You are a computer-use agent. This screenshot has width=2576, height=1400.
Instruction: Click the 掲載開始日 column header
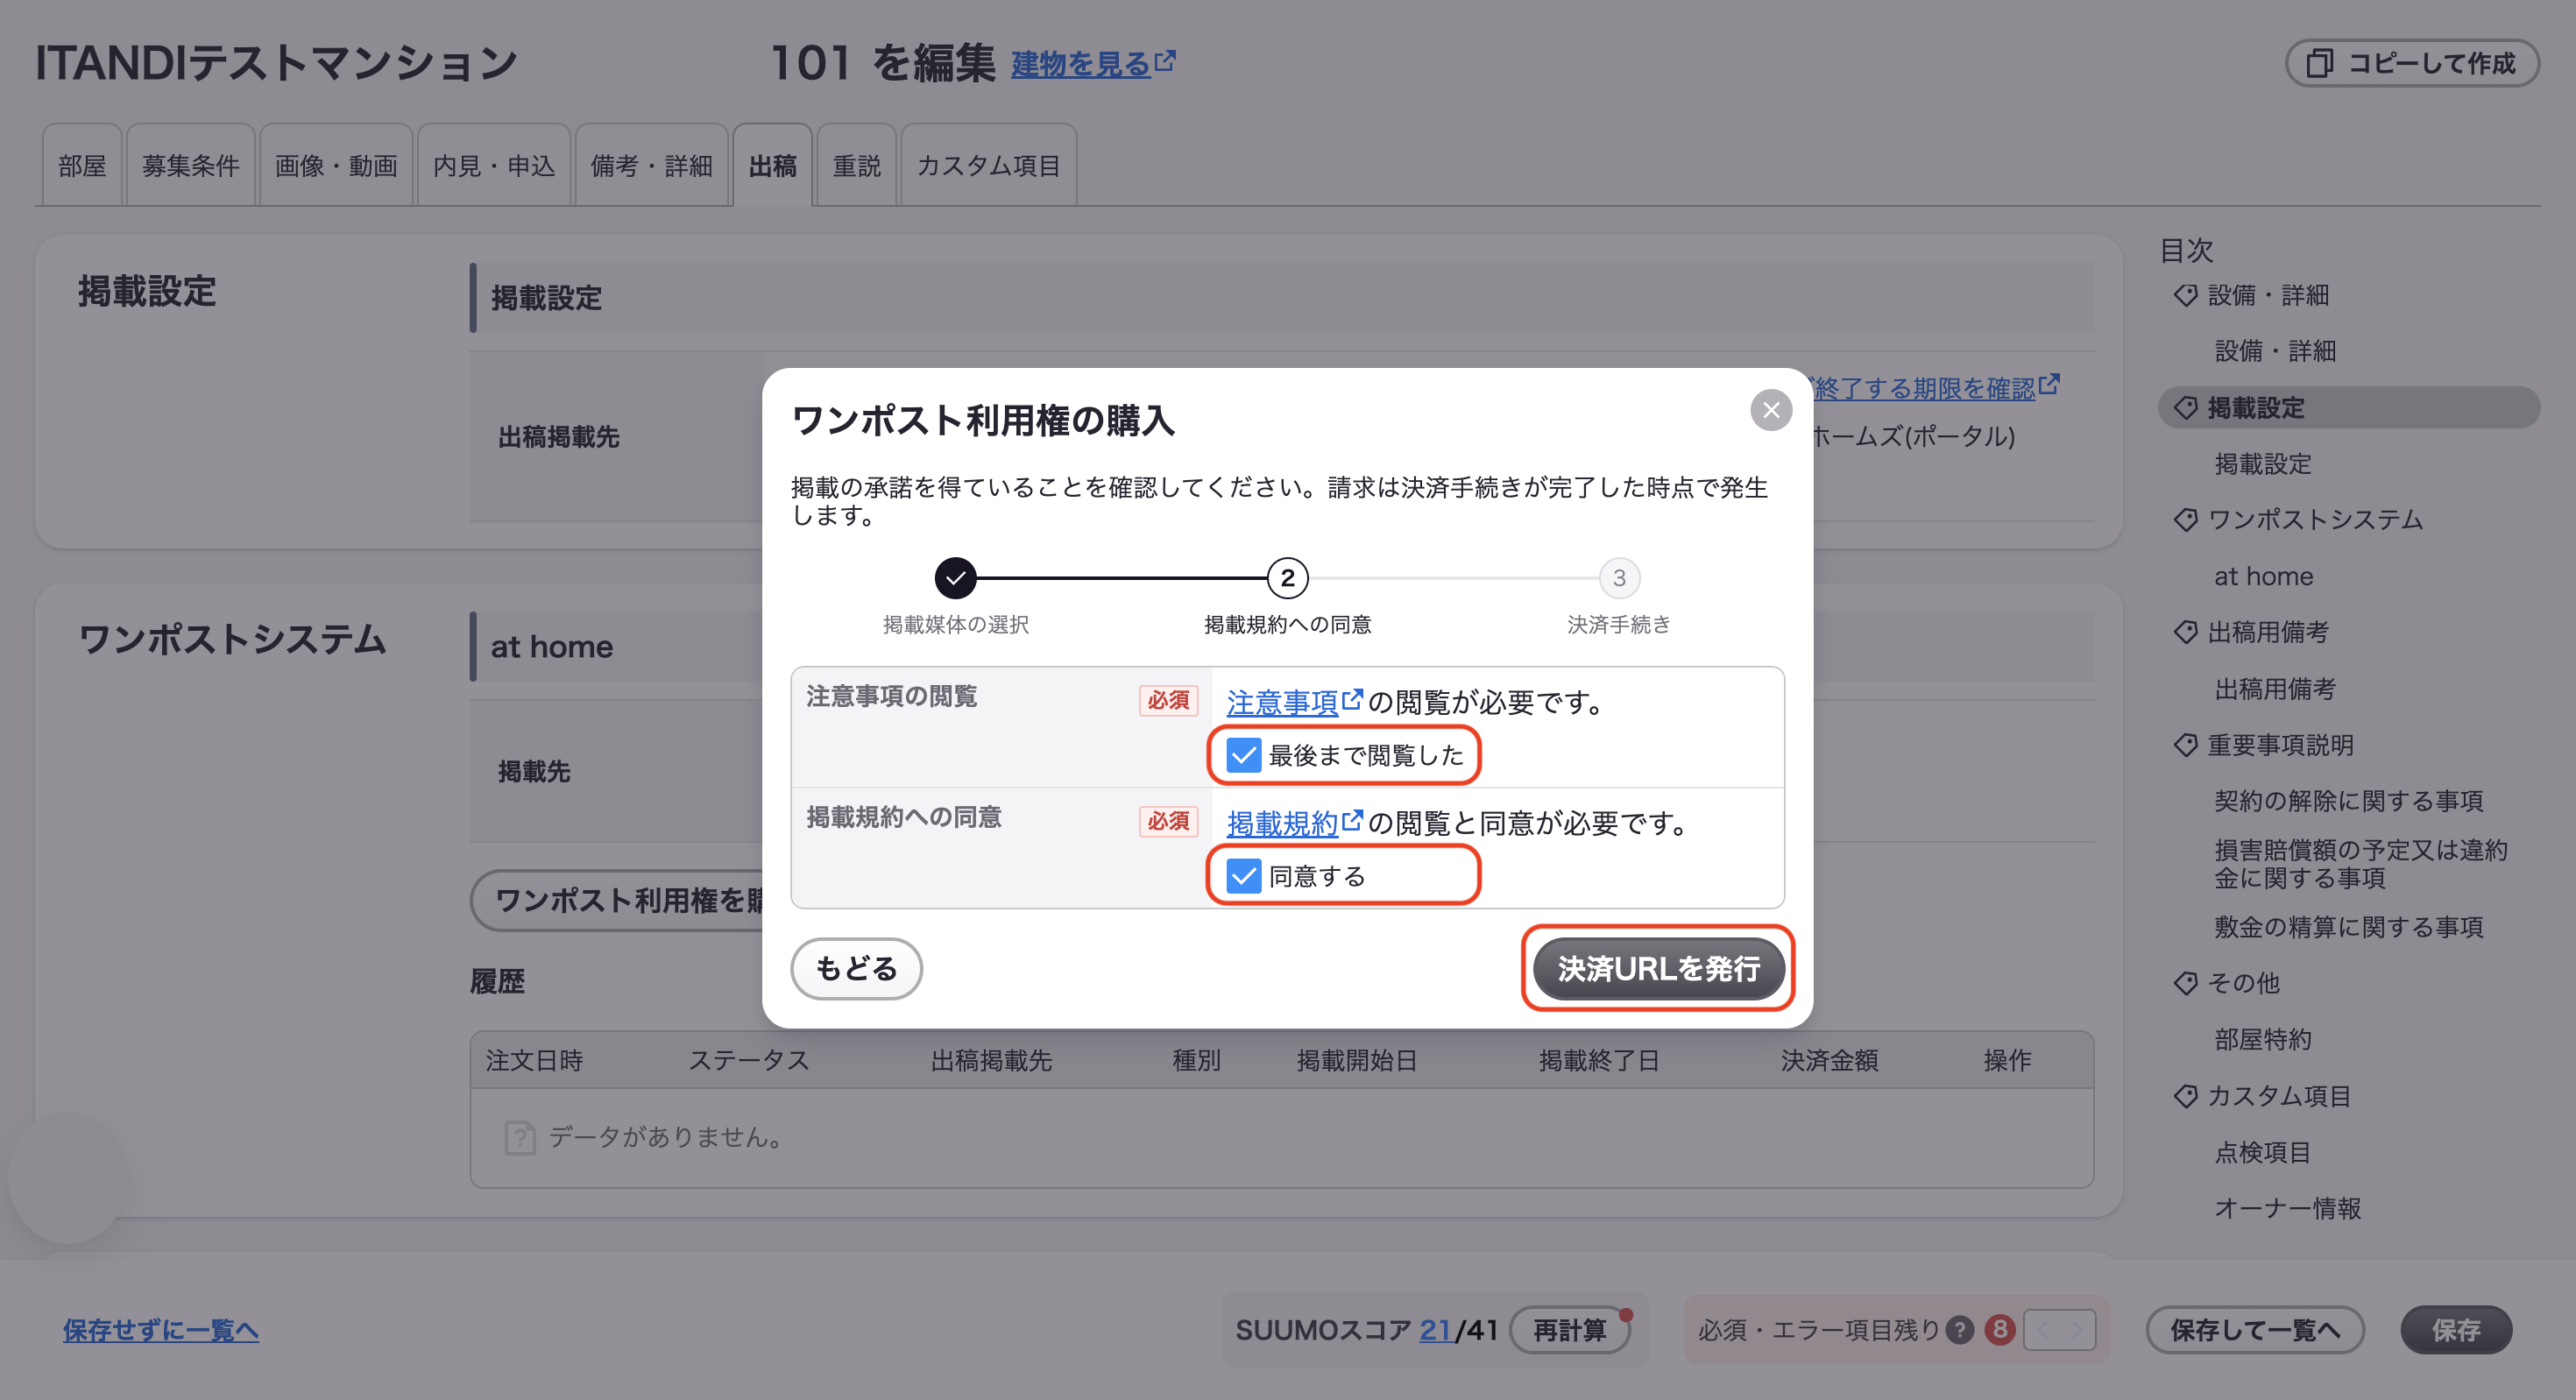point(1357,1060)
